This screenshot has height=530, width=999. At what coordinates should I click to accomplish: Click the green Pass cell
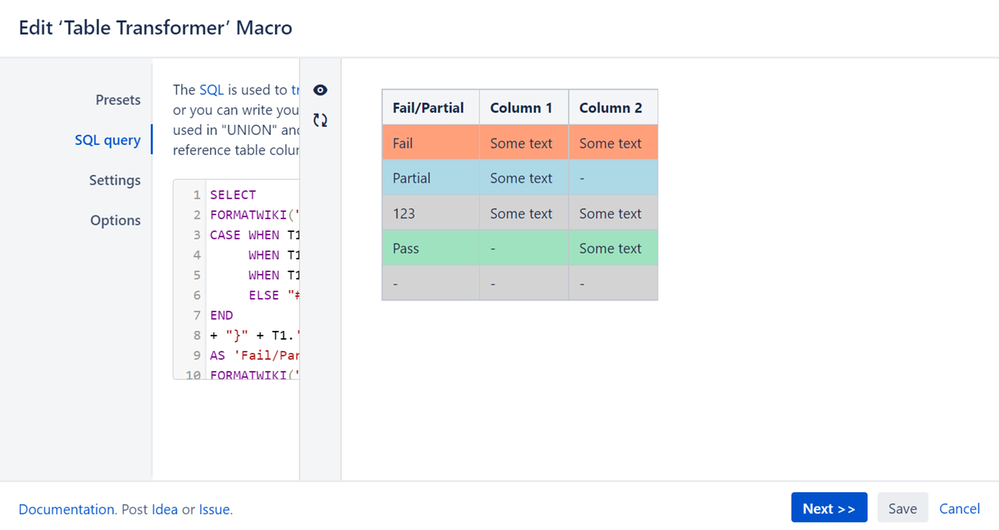pyautogui.click(x=430, y=248)
